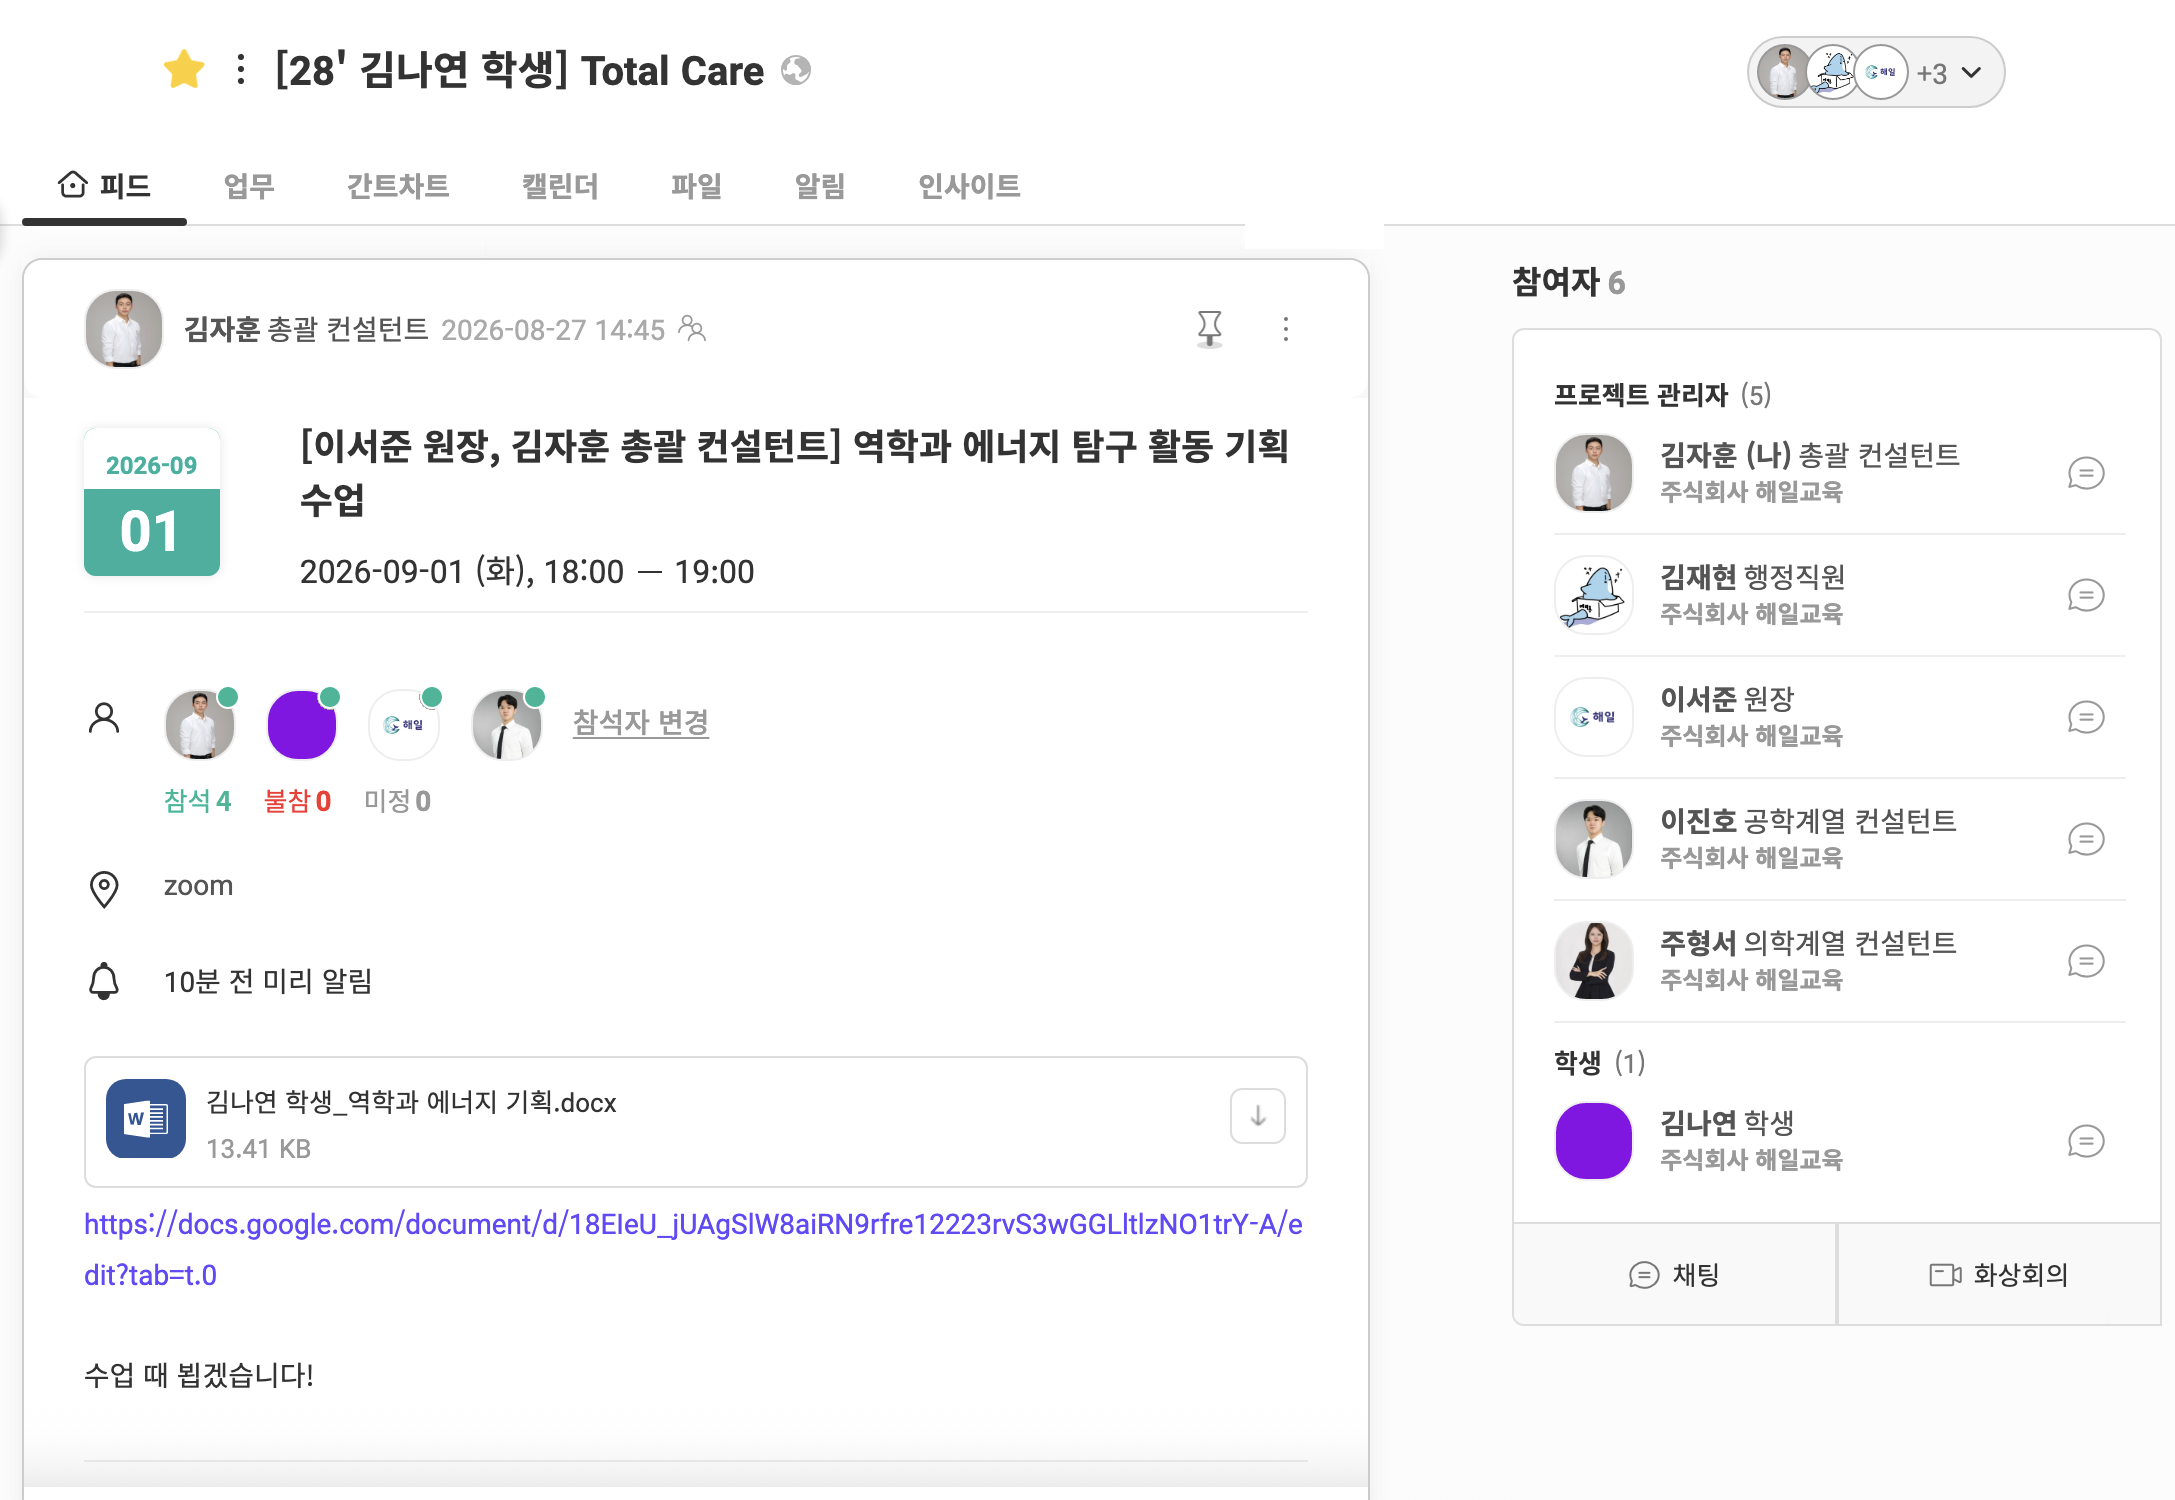Viewport: 2175px width, 1500px height.
Task: Click 불참 0 attendance count
Action: [x=297, y=801]
